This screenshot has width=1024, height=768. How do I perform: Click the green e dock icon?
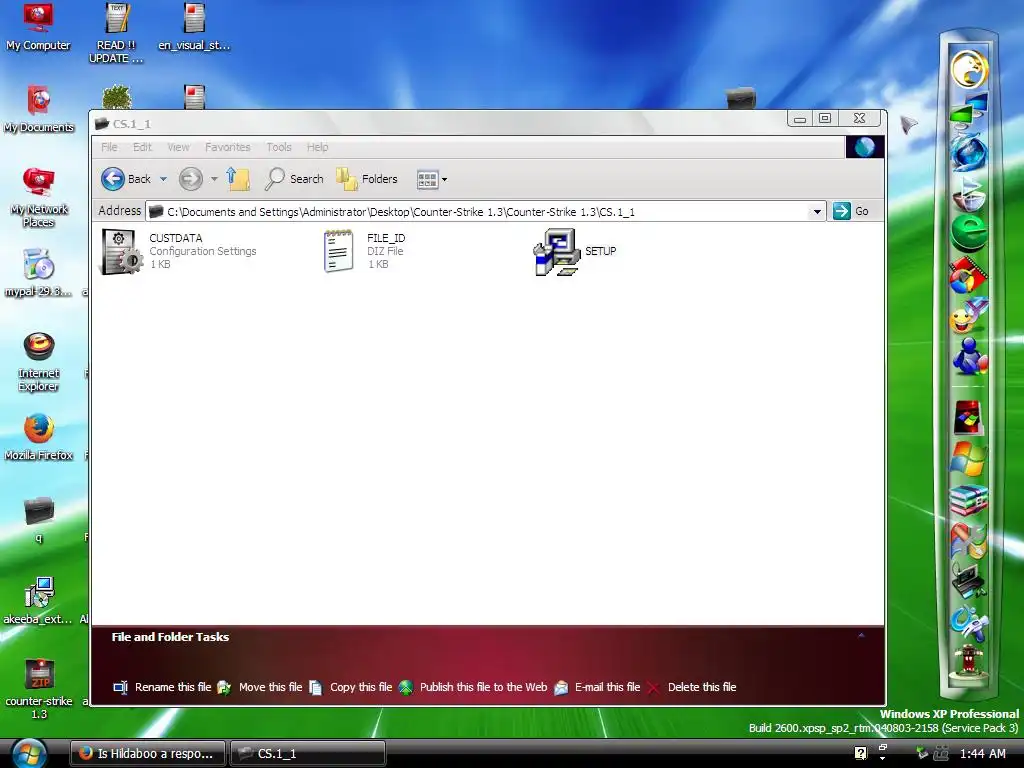(968, 233)
